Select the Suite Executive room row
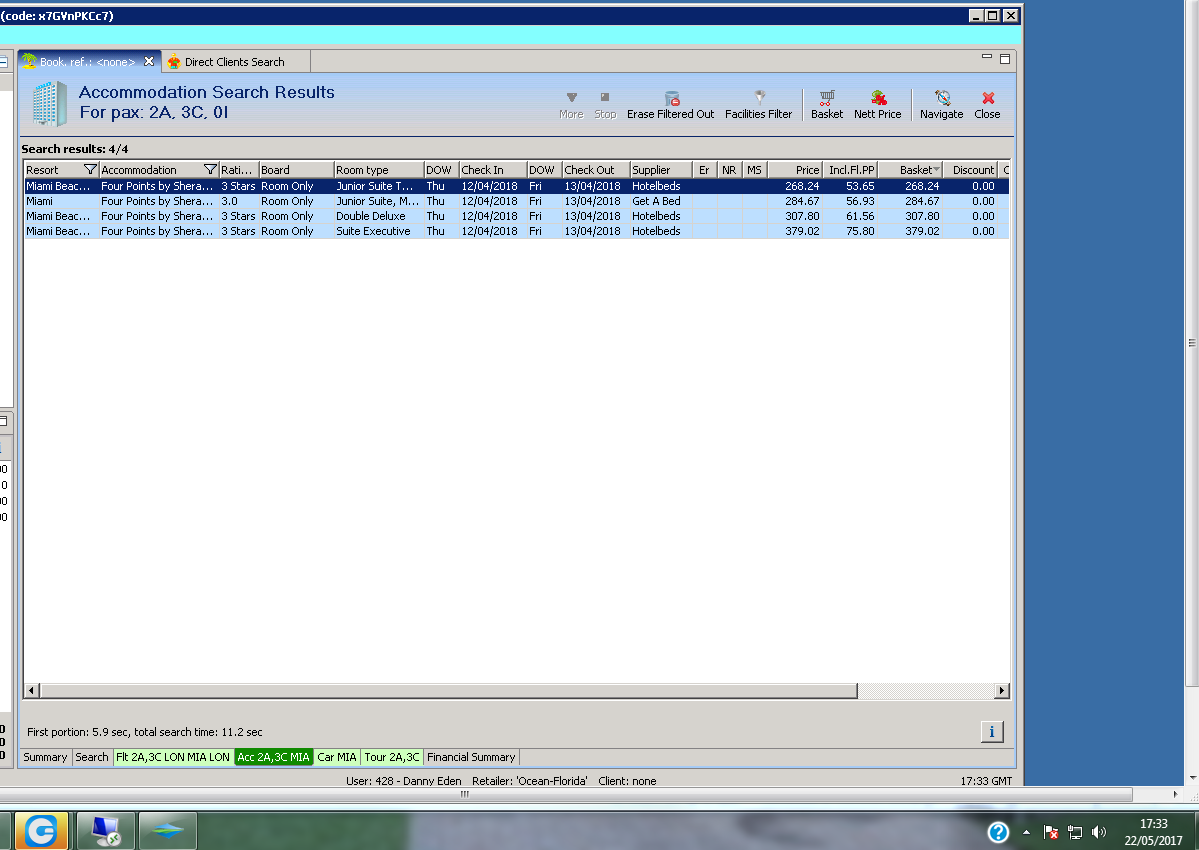The height and width of the screenshot is (850, 1199). [x=516, y=231]
